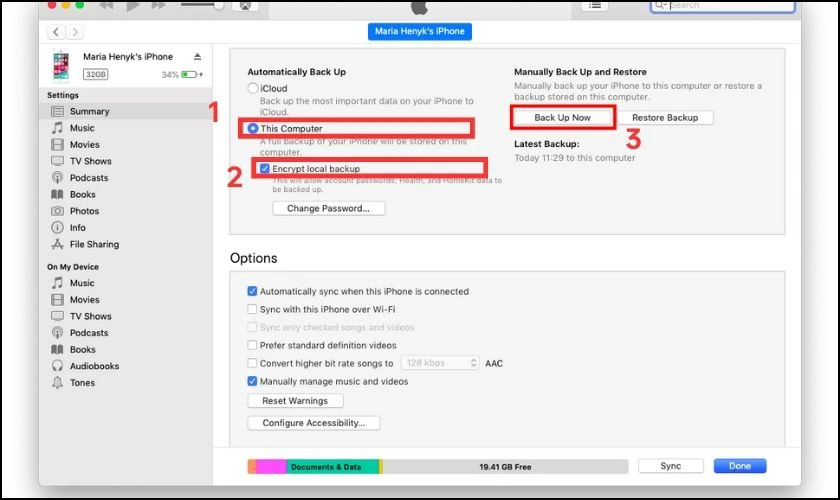Screen dimensions: 840x500
Task: Enable Sync with this iPhone over Wi-Fi
Action: point(253,309)
